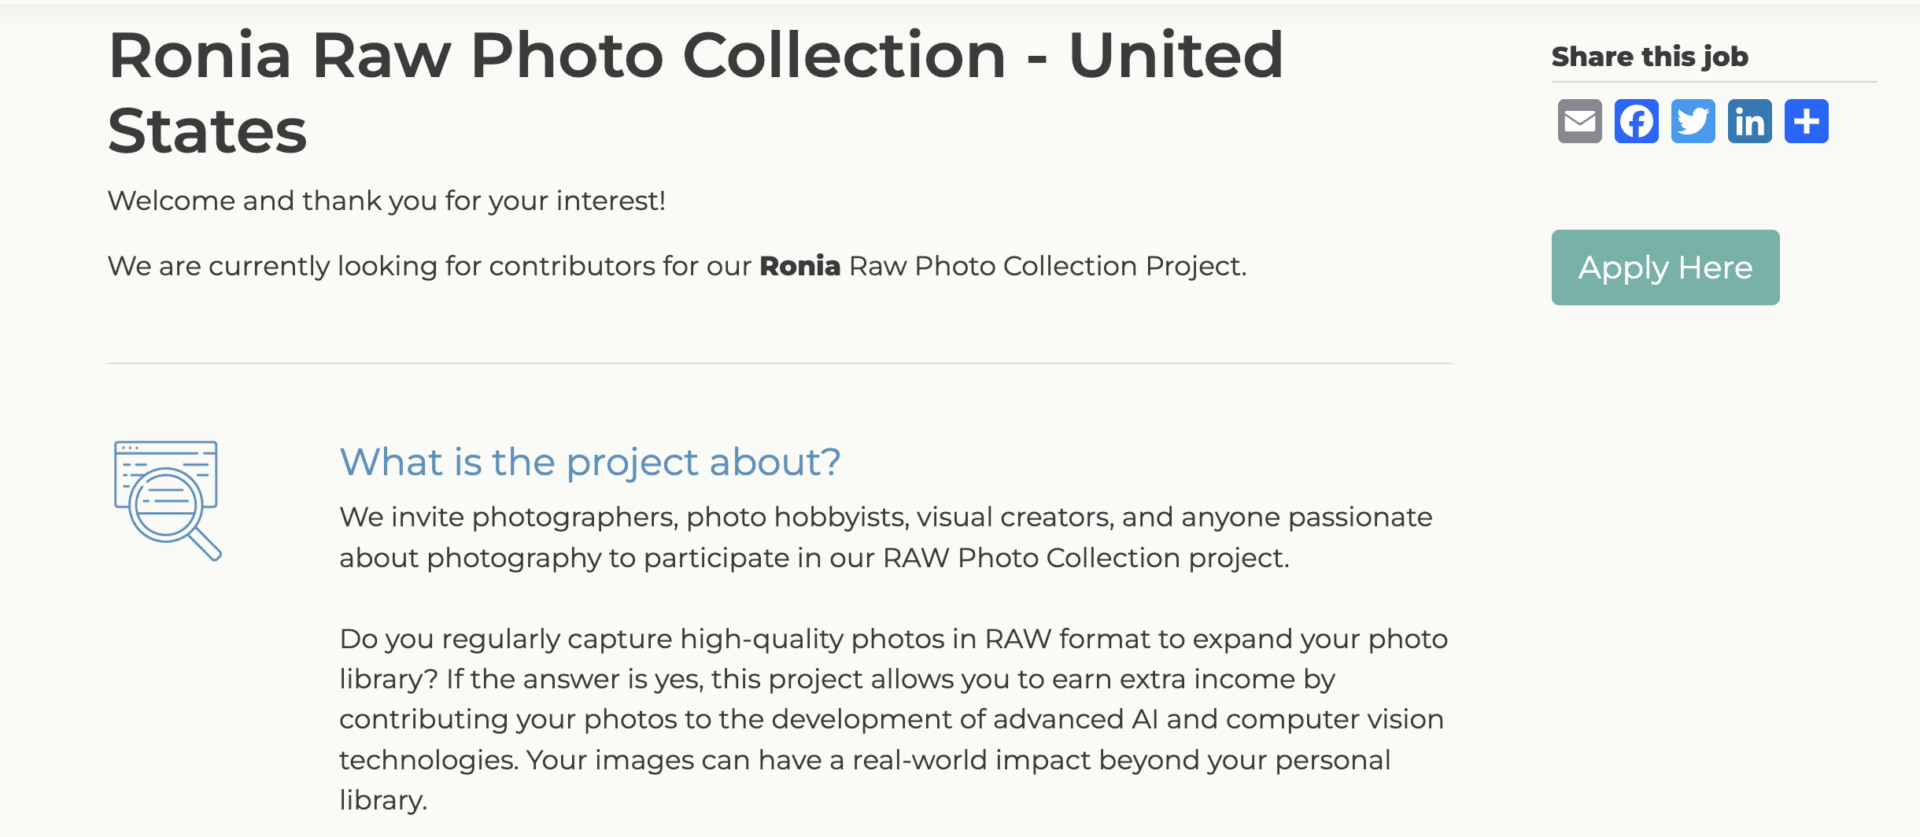Click the "Share this job" heading
Viewport: 1920px width, 837px height.
[x=1649, y=57]
